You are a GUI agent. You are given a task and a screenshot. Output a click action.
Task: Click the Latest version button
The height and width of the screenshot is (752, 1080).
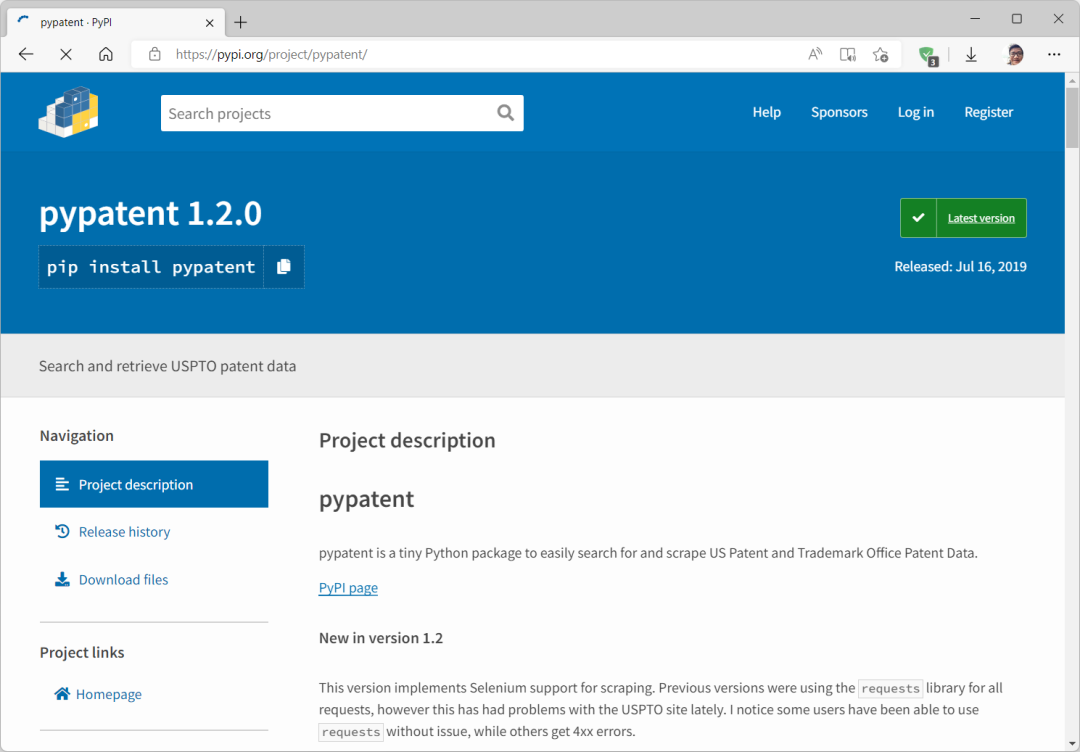point(963,218)
